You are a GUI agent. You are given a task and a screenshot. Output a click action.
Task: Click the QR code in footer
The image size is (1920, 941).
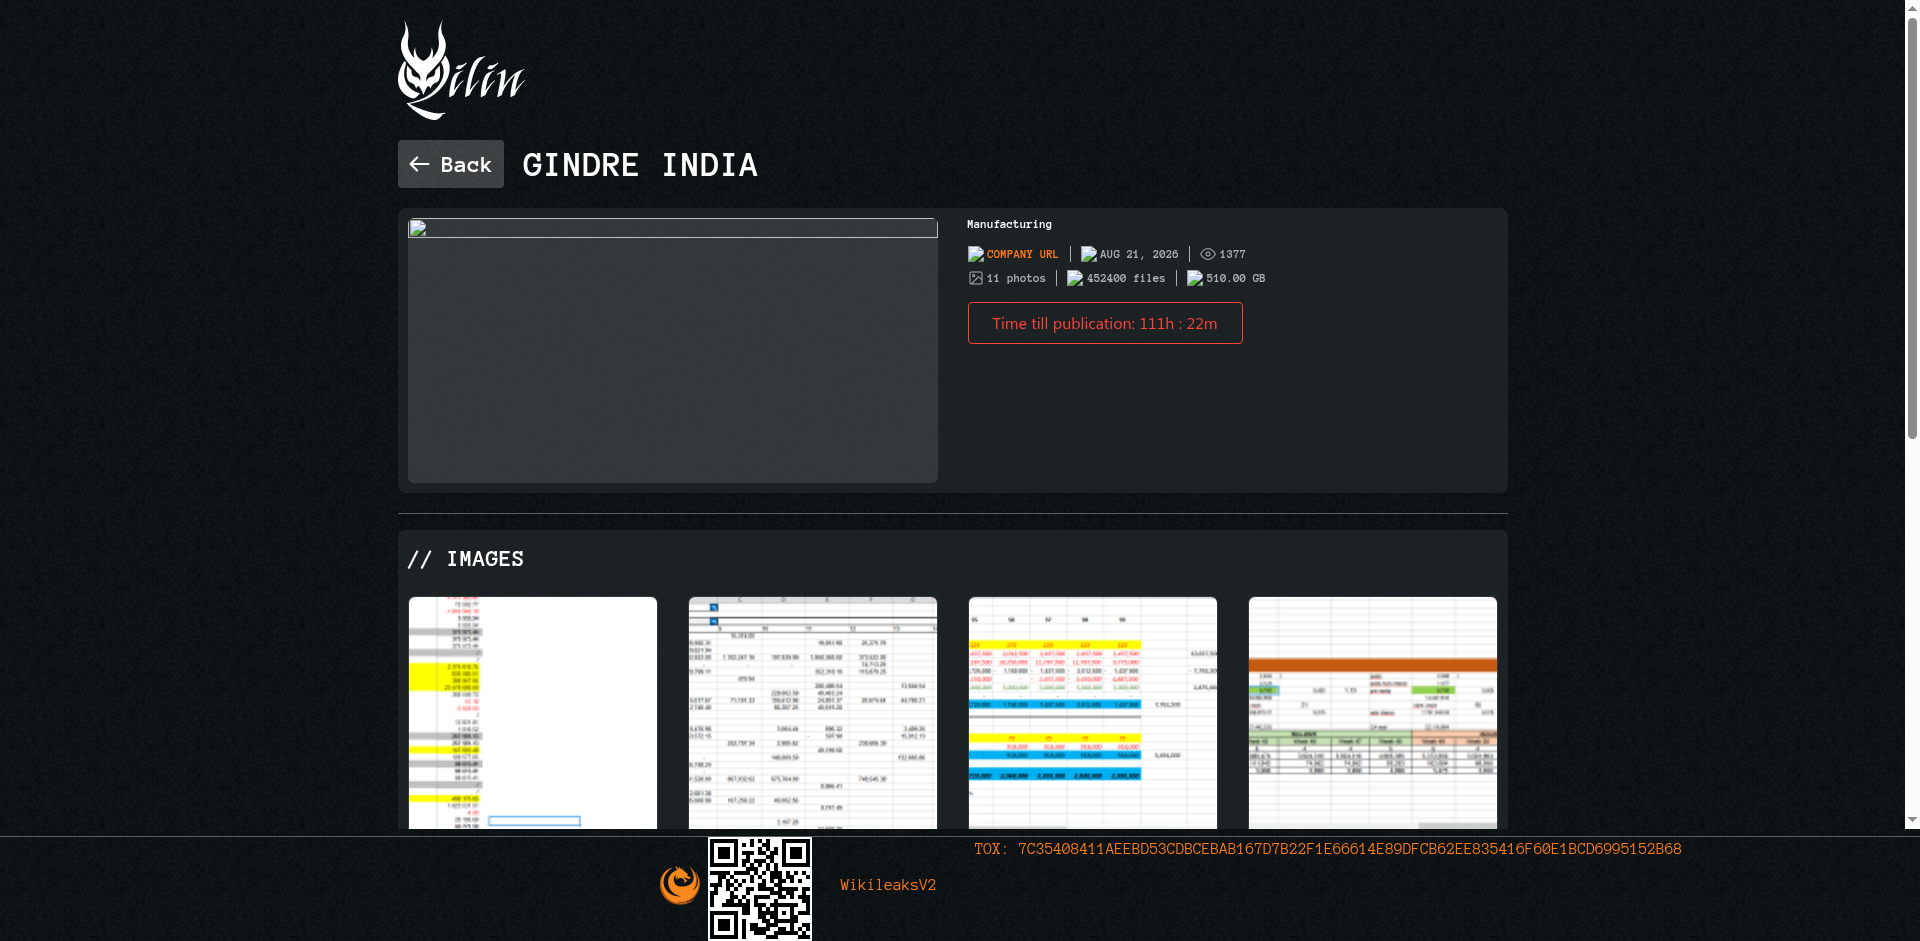(x=760, y=889)
